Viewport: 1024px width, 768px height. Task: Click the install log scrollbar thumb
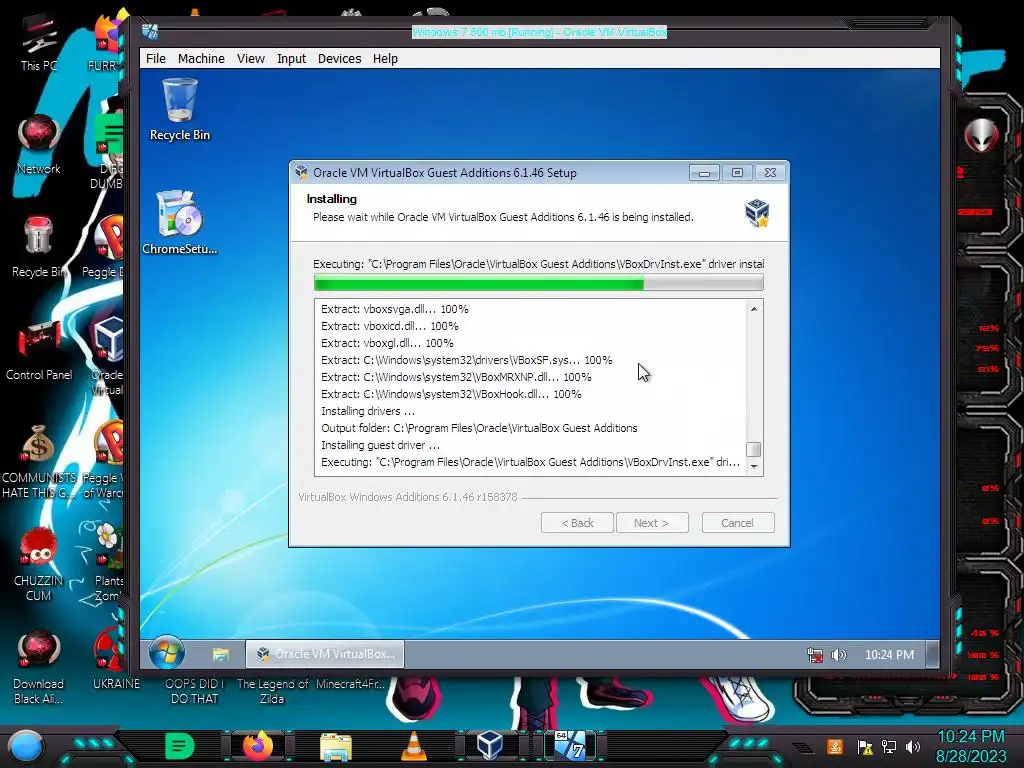point(754,450)
